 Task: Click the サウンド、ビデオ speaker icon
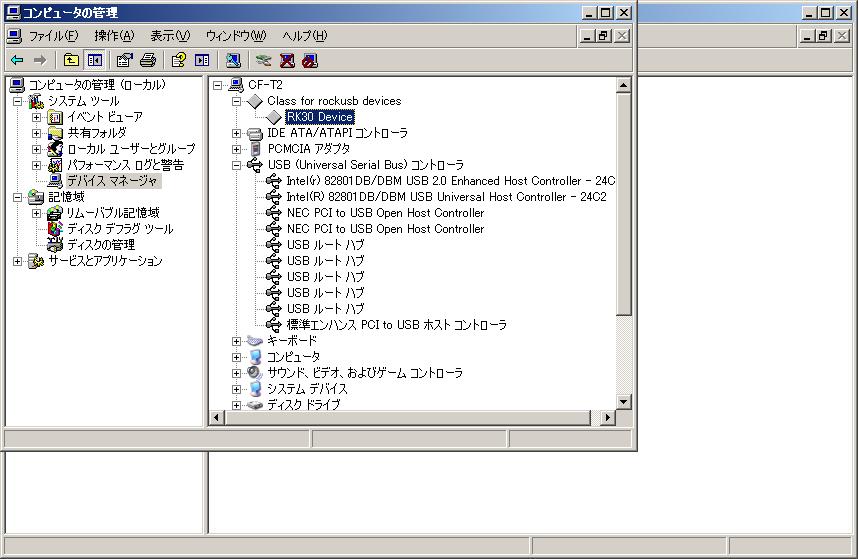(255, 372)
